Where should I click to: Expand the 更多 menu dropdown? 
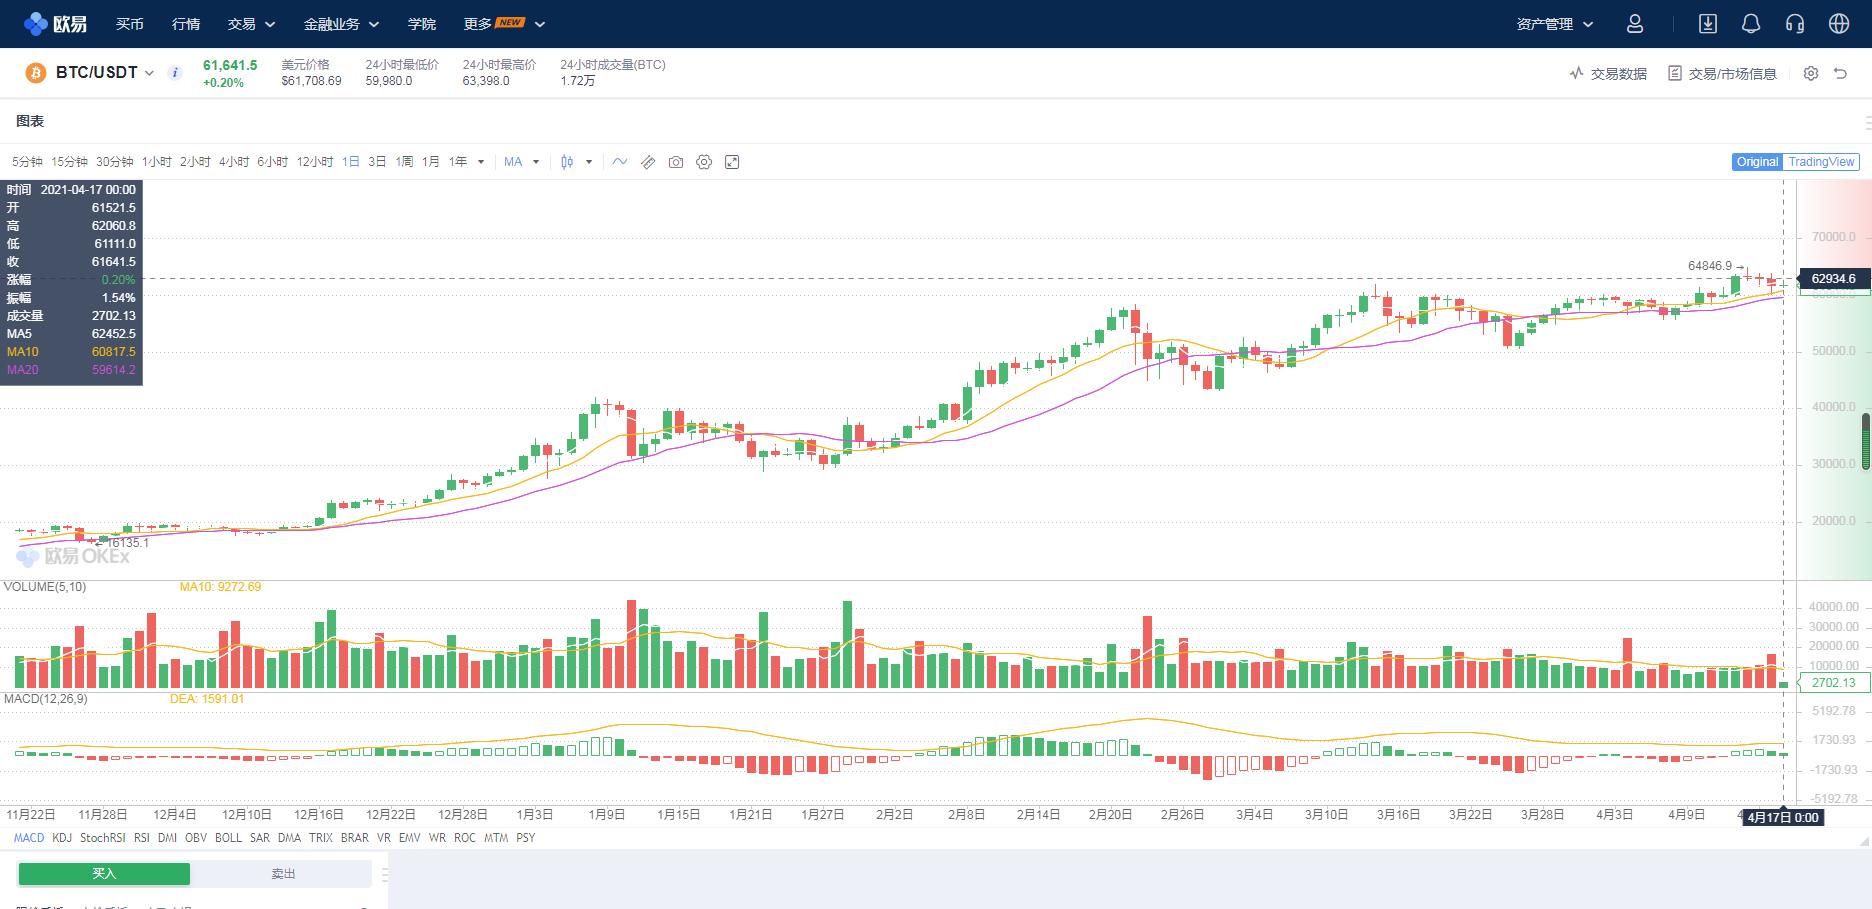point(505,24)
